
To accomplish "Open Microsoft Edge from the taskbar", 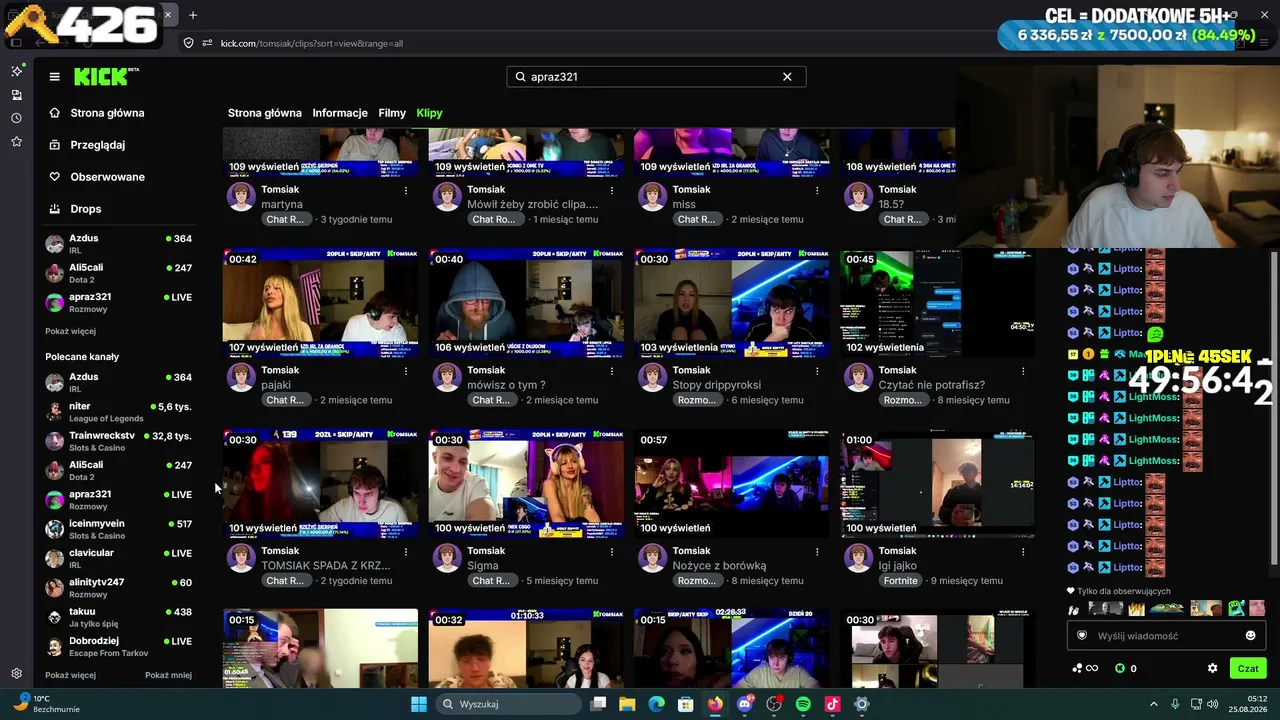I will click(656, 704).
